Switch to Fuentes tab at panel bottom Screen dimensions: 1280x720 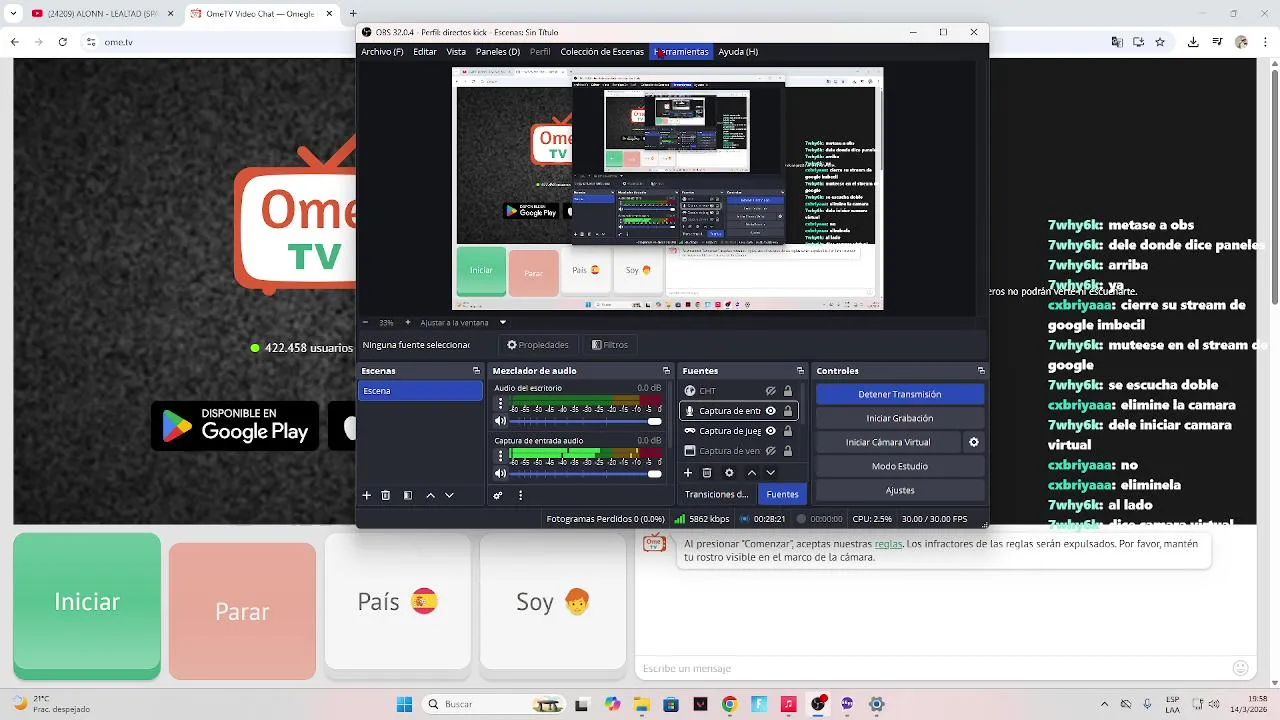[782, 494]
